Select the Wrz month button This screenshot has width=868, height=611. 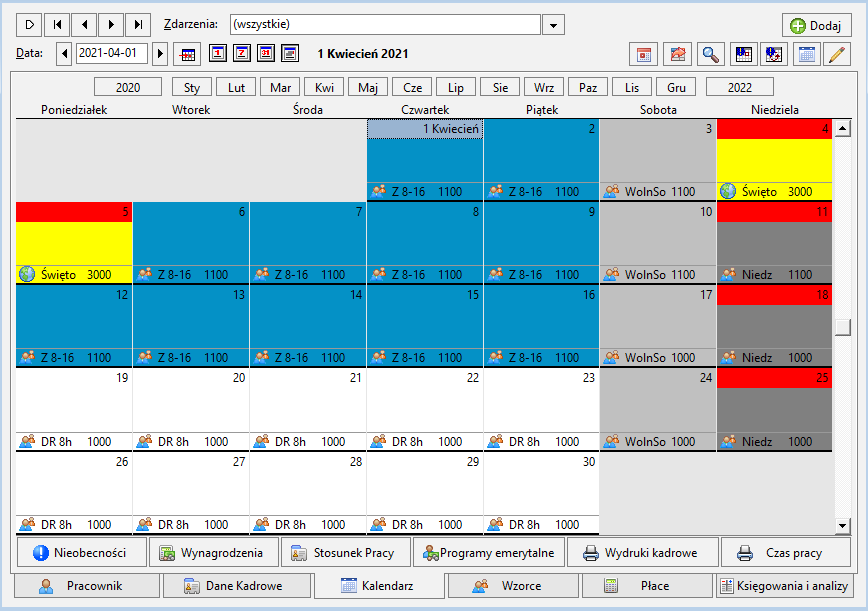[544, 87]
